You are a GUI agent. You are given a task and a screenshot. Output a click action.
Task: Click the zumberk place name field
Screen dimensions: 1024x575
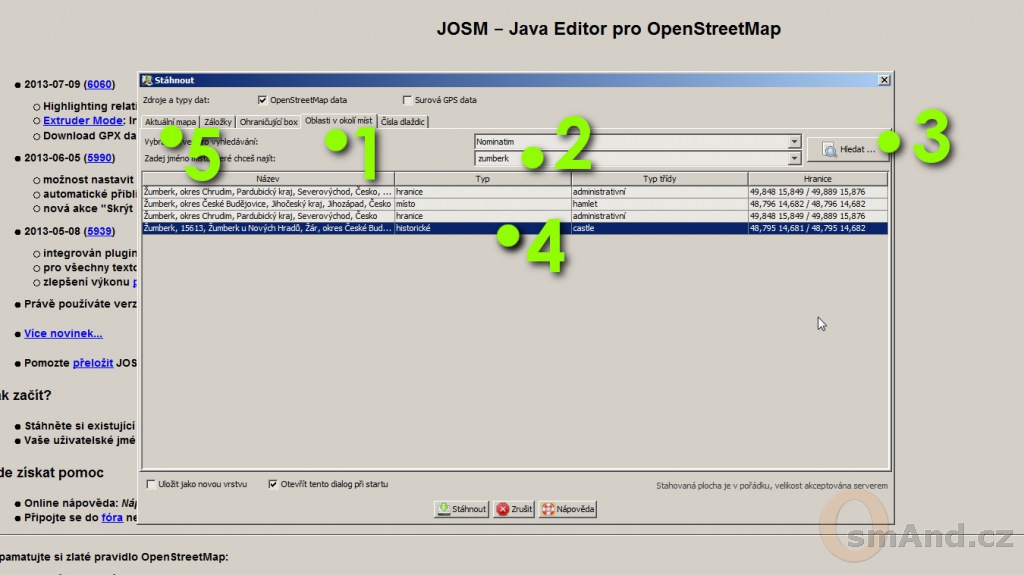pyautogui.click(x=631, y=158)
